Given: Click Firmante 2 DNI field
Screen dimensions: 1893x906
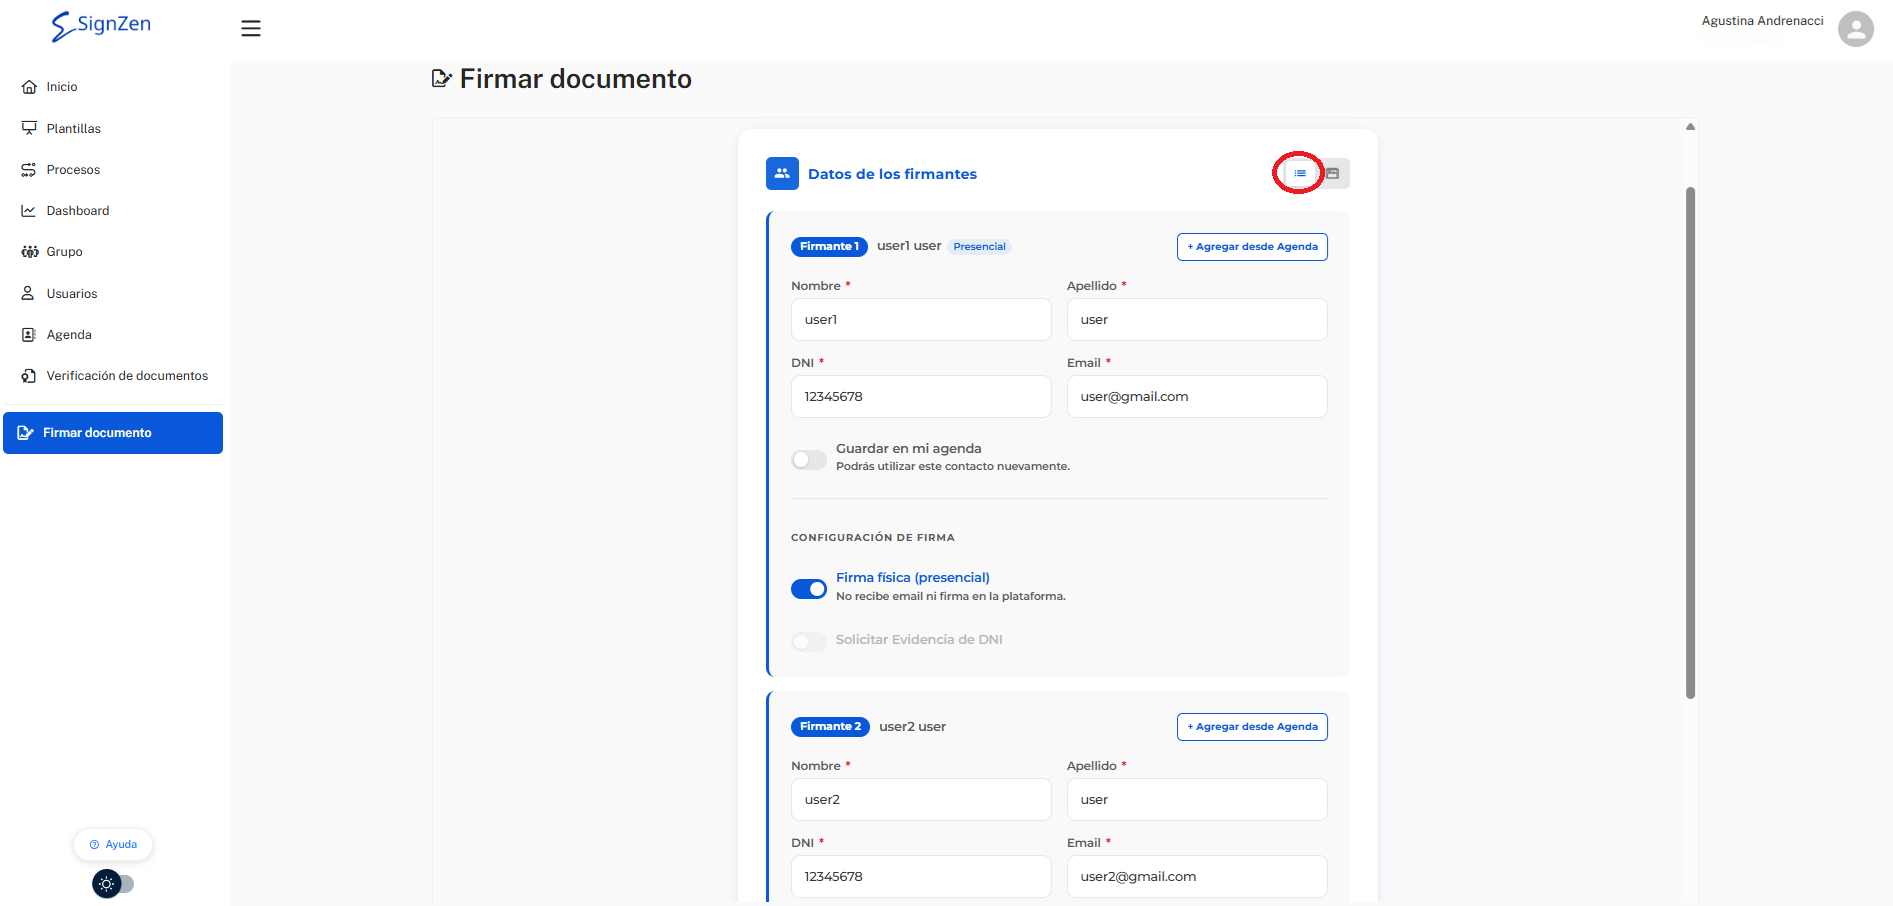Looking at the screenshot, I should click(x=921, y=877).
